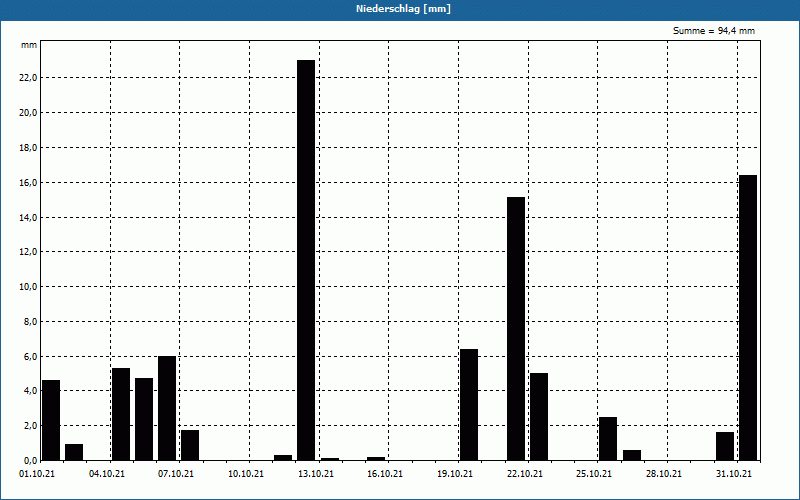Click the x-axis date 13.10.21
The height and width of the screenshot is (500, 800).
pos(316,474)
